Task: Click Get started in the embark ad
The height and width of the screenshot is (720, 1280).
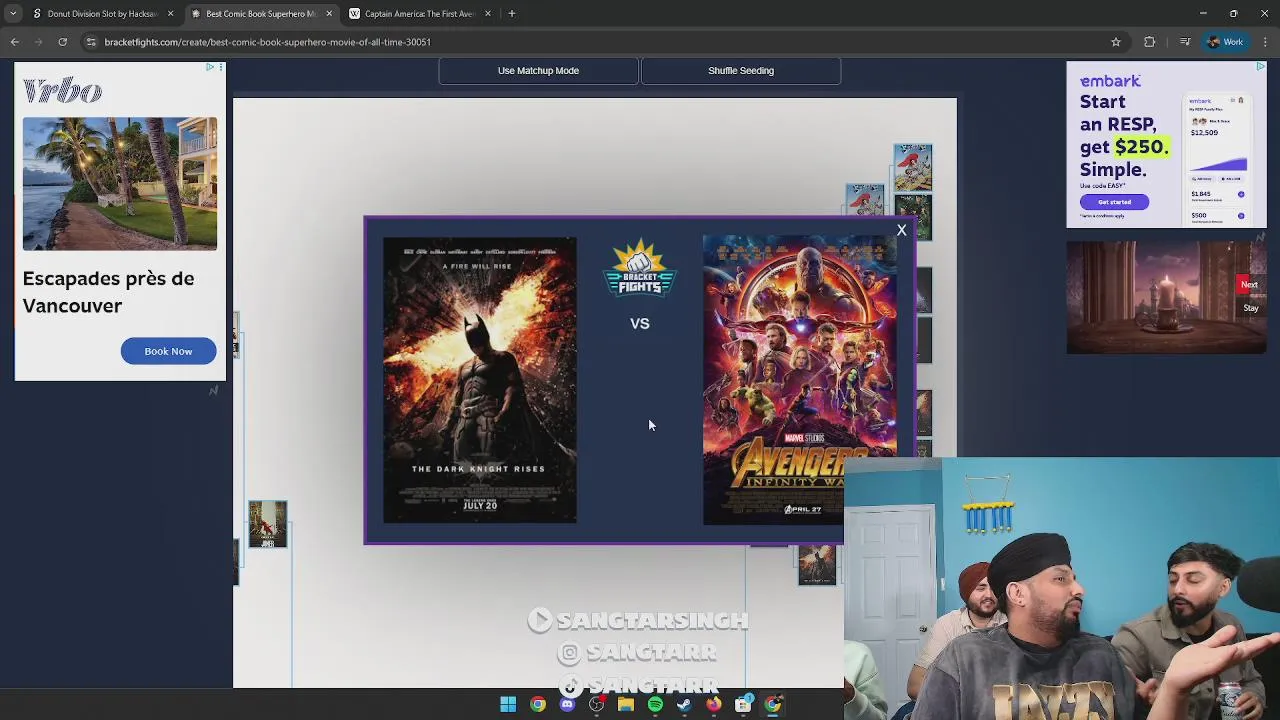Action: (x=1114, y=202)
